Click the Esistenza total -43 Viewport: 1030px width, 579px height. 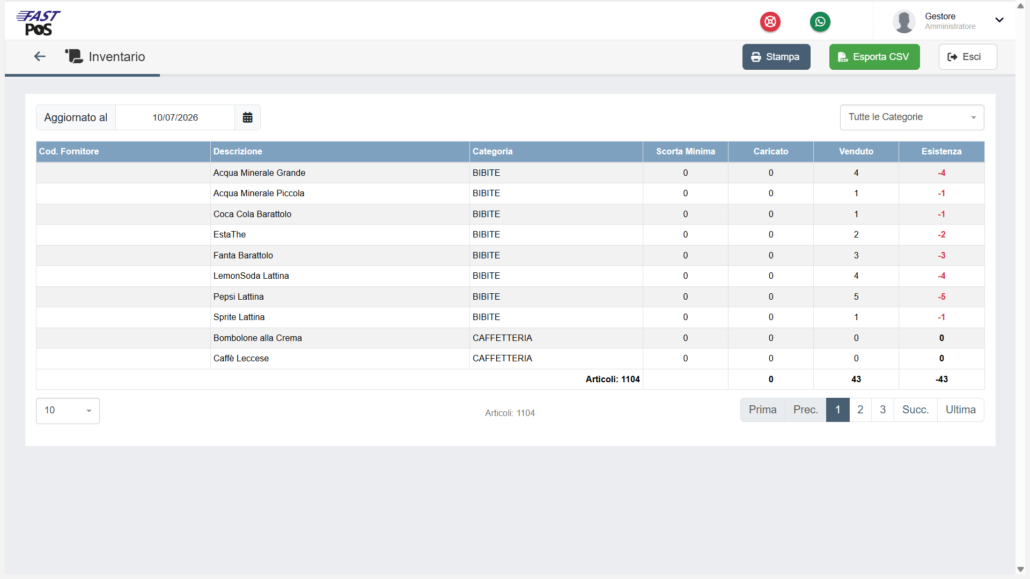(941, 379)
